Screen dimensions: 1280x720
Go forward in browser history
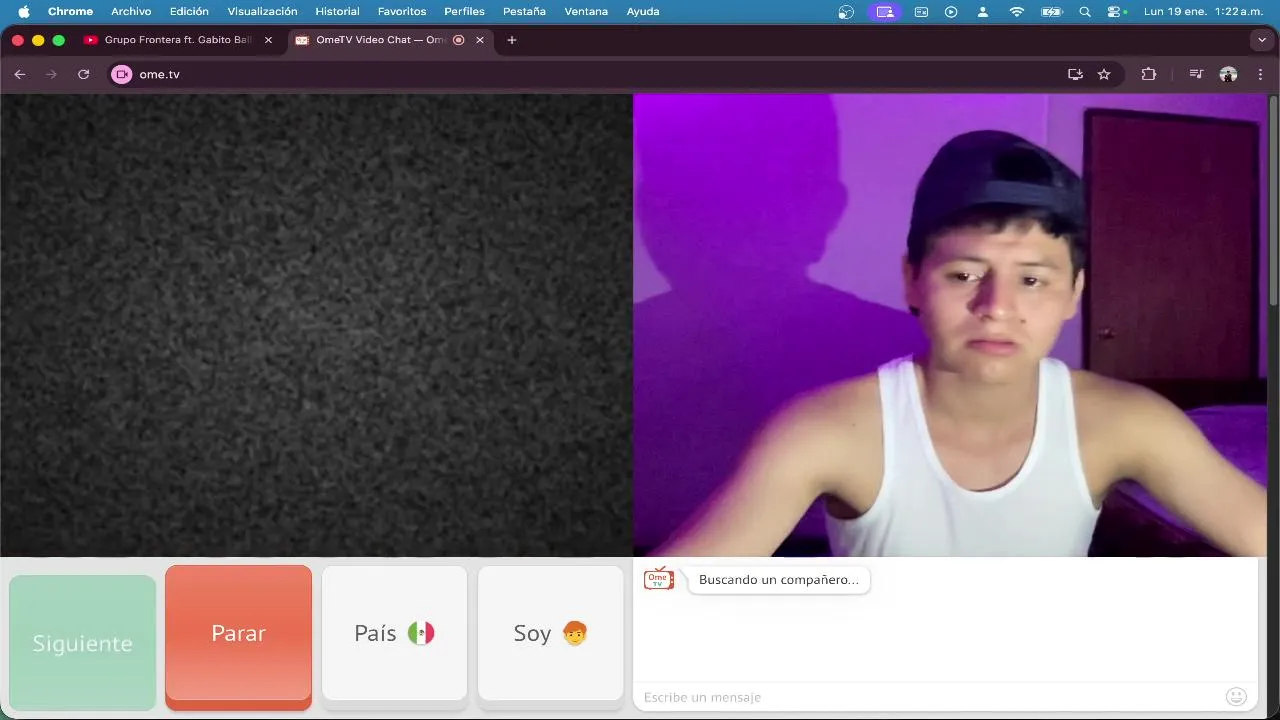[52, 74]
